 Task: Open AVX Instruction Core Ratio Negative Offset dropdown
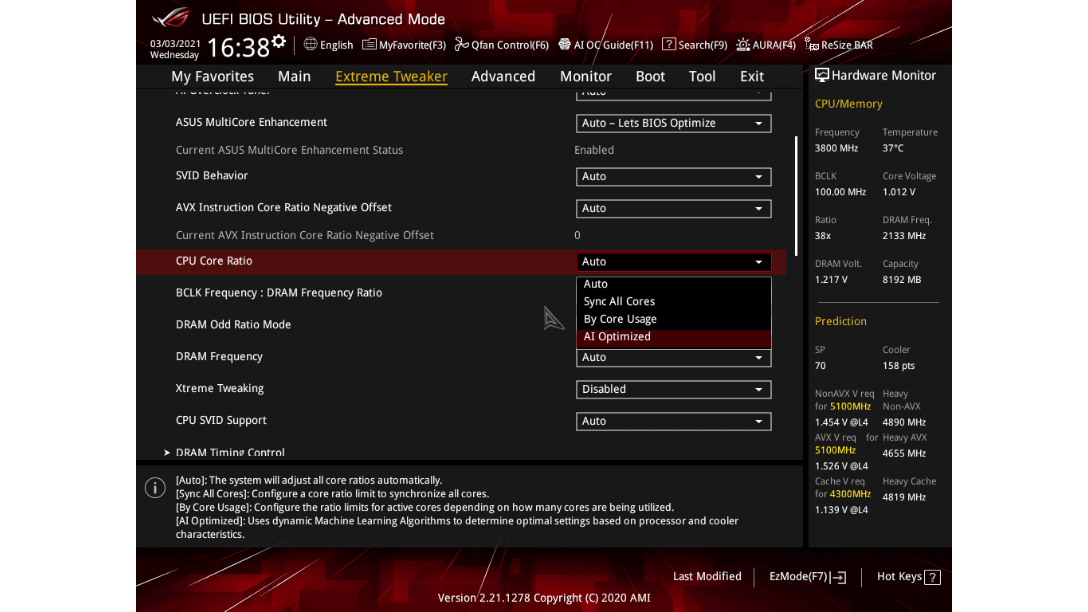673,208
